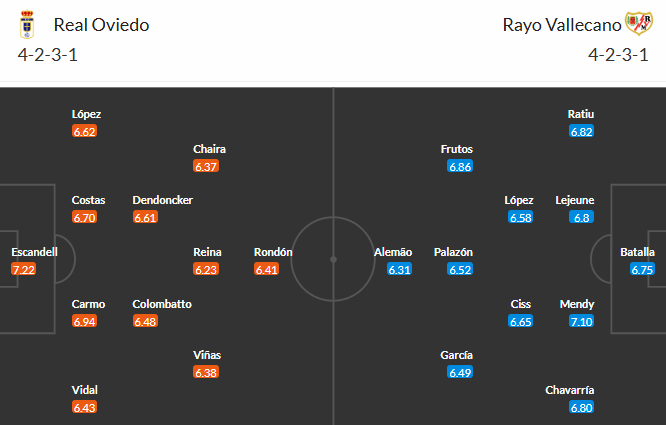Click the Rayo Vallecano club crest
The image size is (666, 425).
pos(638,24)
